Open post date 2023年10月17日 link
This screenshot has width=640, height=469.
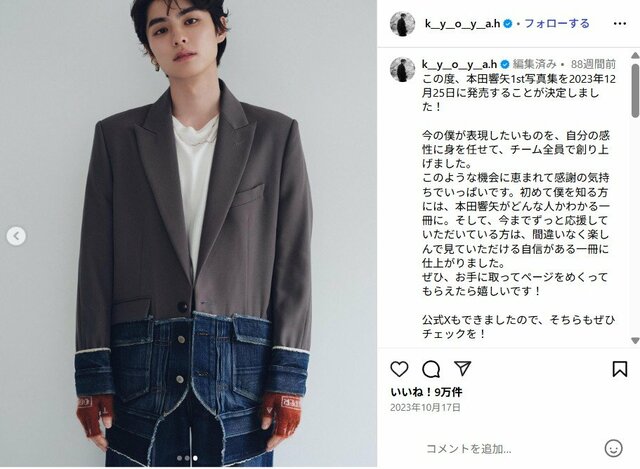pos(426,407)
